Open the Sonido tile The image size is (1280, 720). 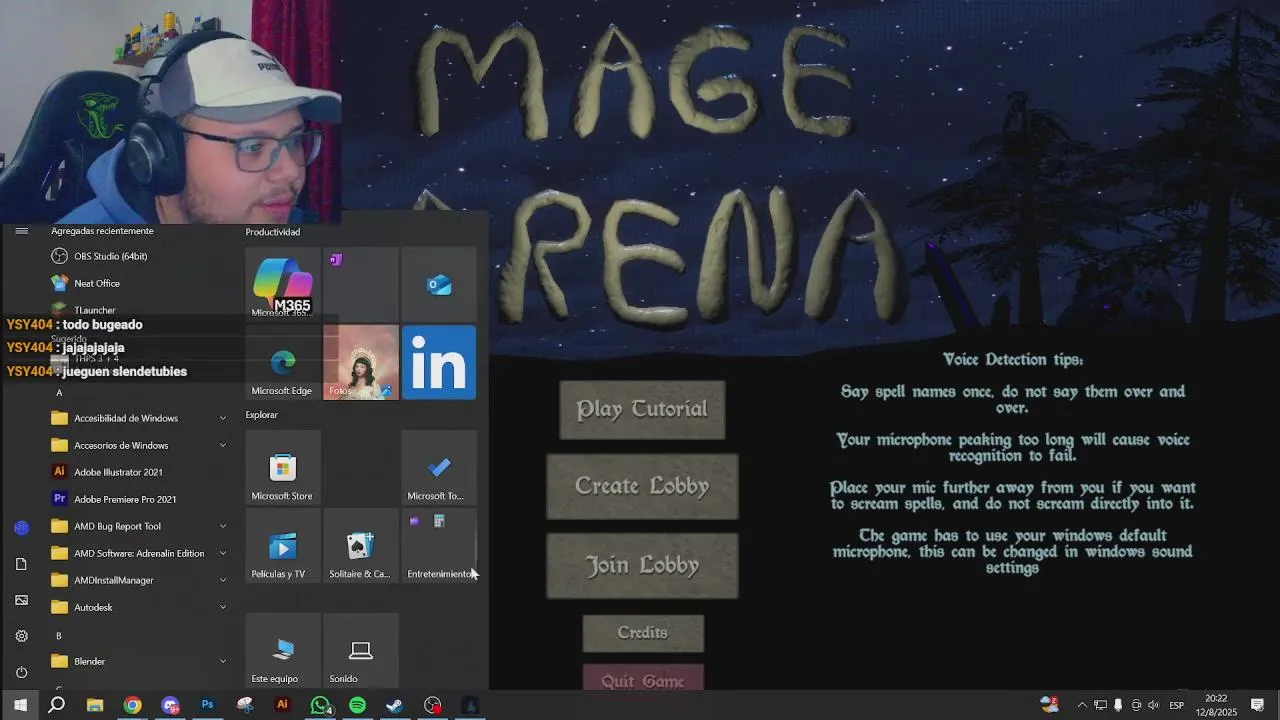pos(361,651)
